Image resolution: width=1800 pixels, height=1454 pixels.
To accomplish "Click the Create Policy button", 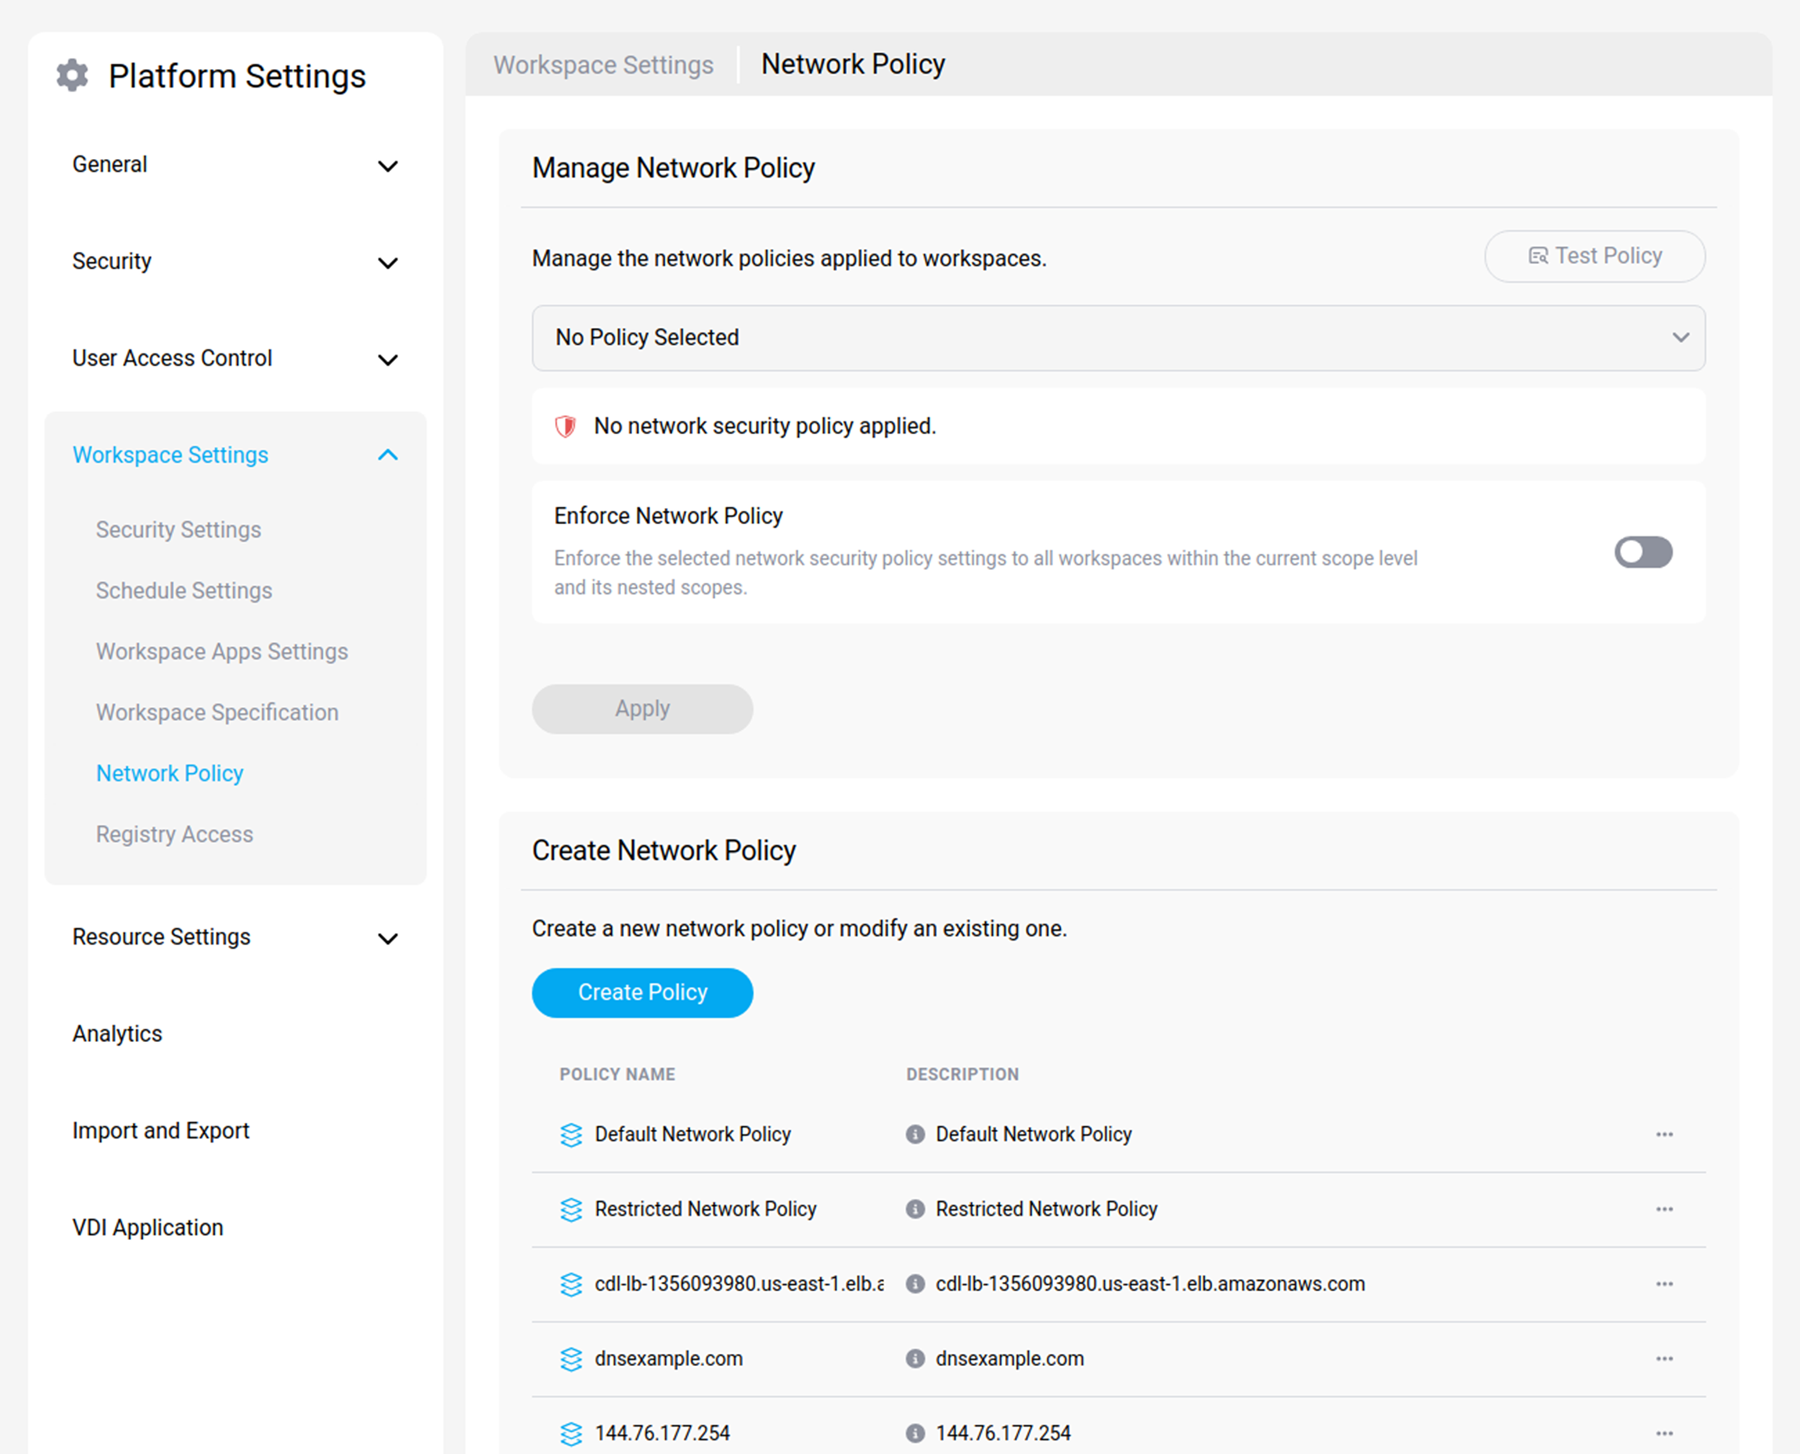I will coord(642,992).
